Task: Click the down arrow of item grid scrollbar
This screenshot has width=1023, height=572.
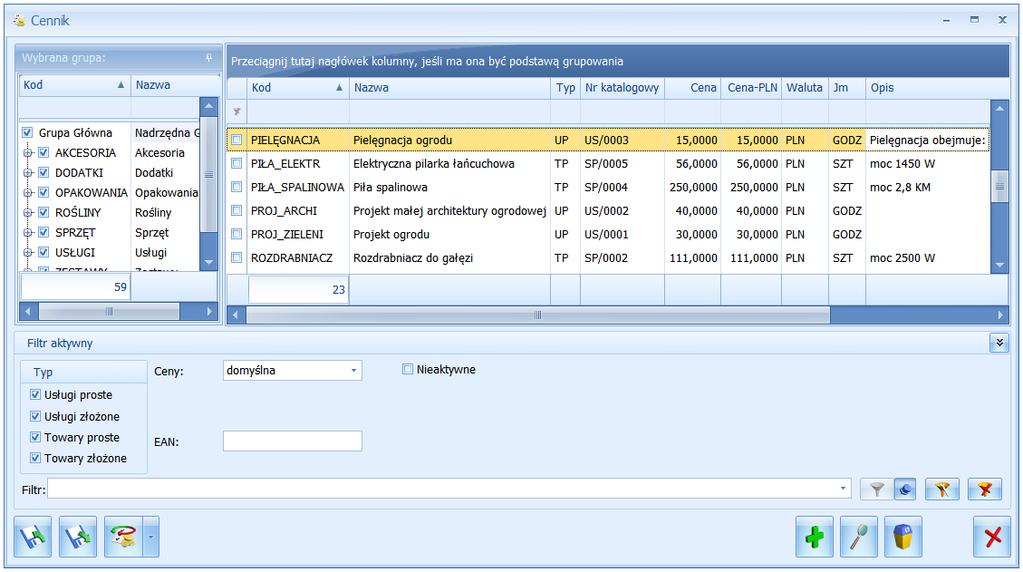Action: click(999, 265)
